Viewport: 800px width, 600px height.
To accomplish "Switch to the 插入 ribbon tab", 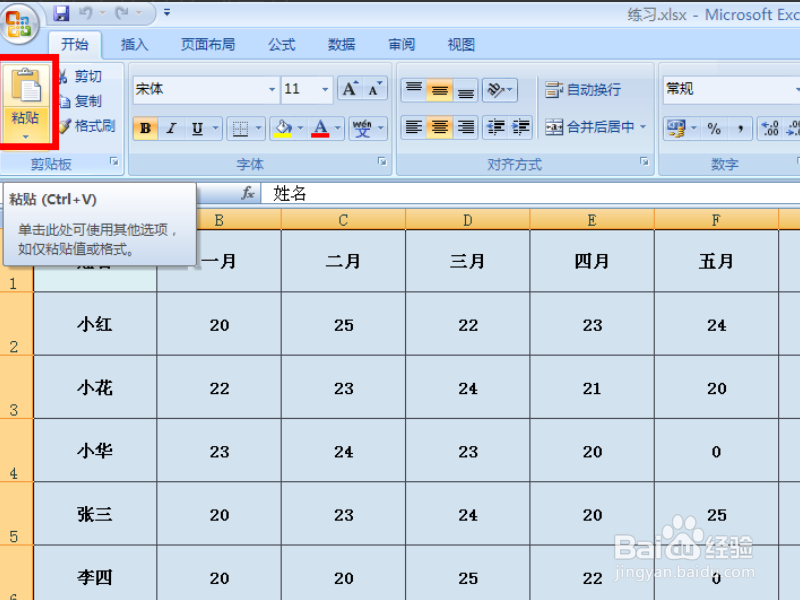I will pos(134,44).
